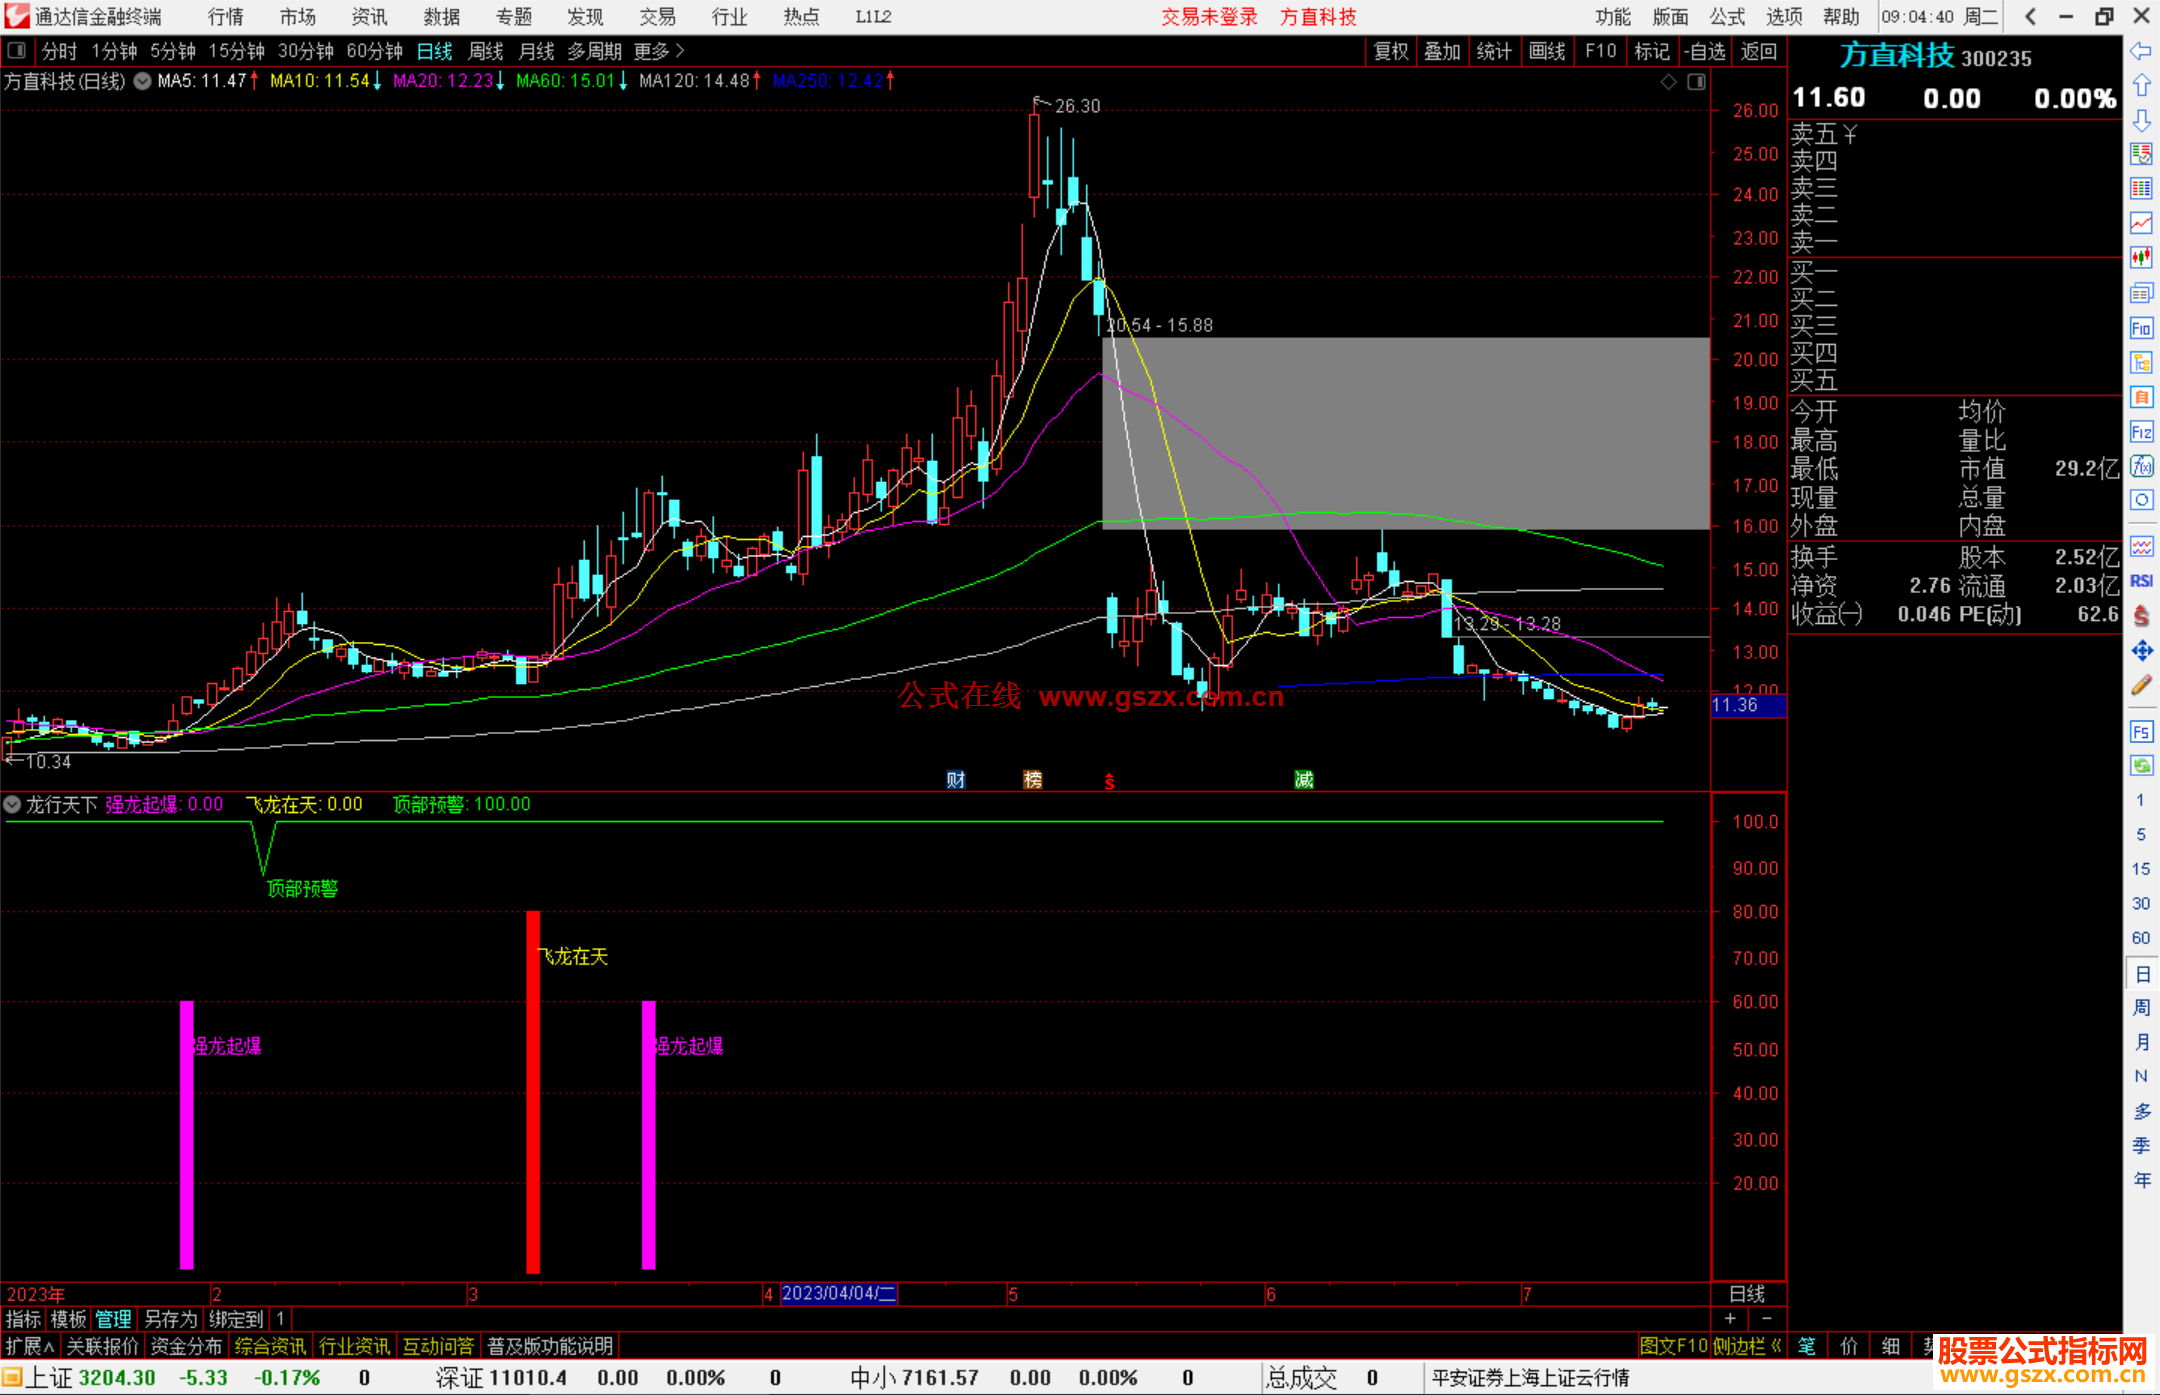Expand the 龙行天下 indicator dropdown arrow
Viewport: 2160px width, 1395px height.
(12, 804)
